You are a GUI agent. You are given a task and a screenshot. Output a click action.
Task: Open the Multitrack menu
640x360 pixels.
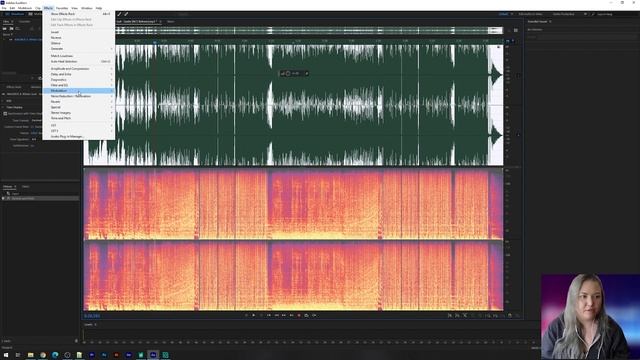coord(25,8)
